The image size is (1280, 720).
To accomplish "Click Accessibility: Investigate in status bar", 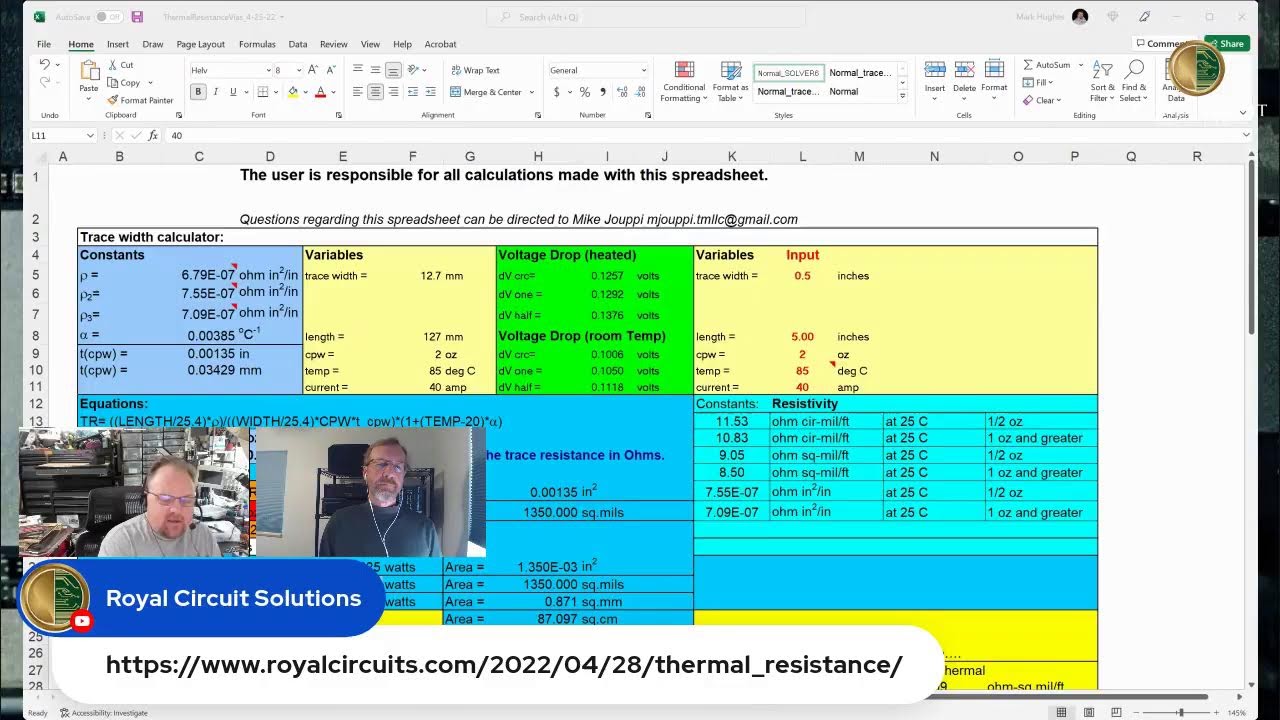I will [x=104, y=713].
